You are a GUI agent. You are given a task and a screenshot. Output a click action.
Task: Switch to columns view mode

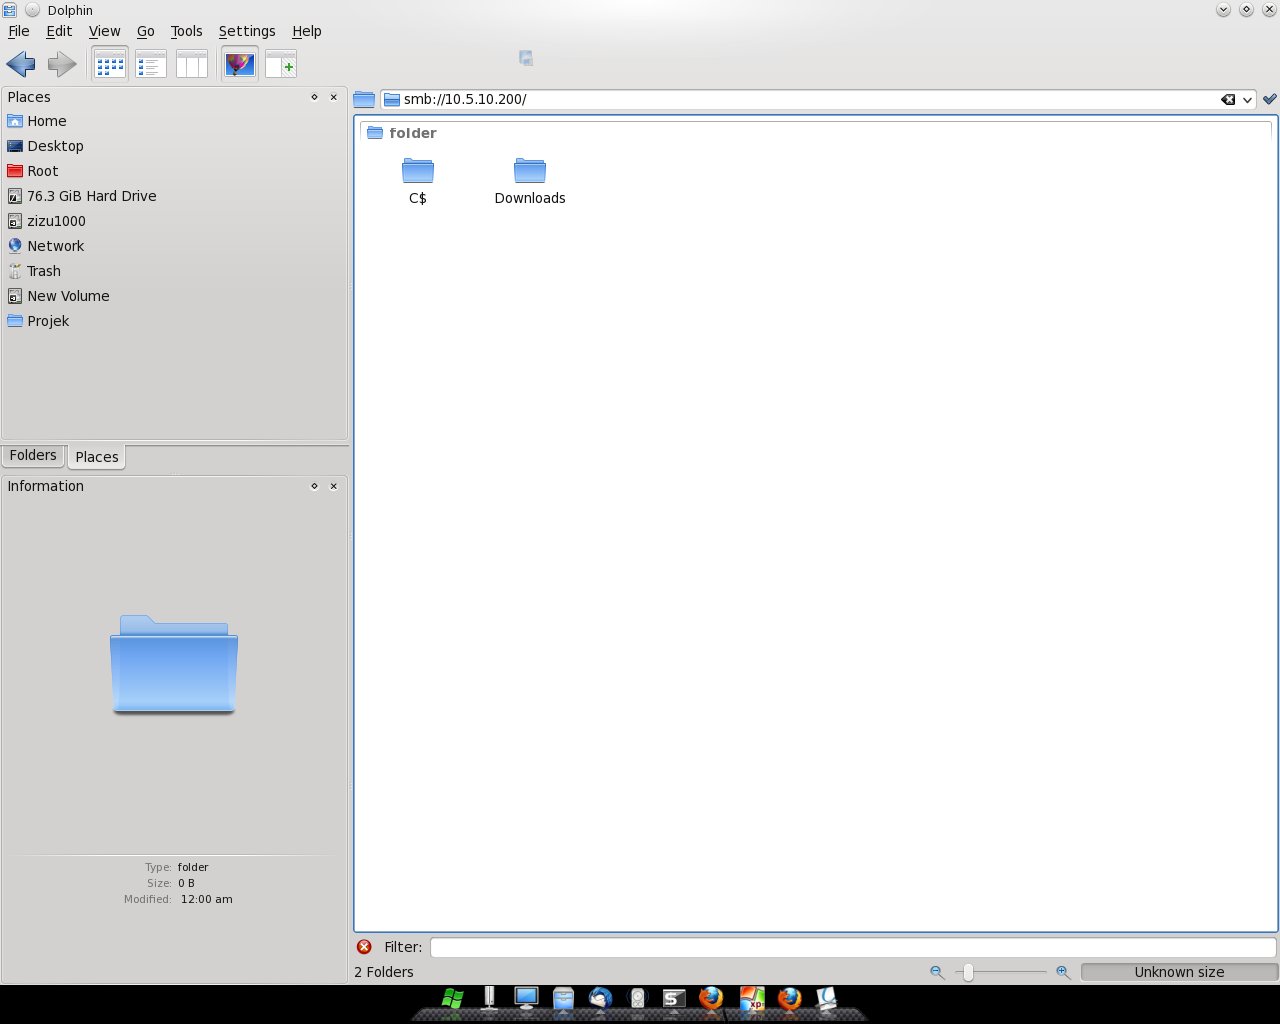191,64
